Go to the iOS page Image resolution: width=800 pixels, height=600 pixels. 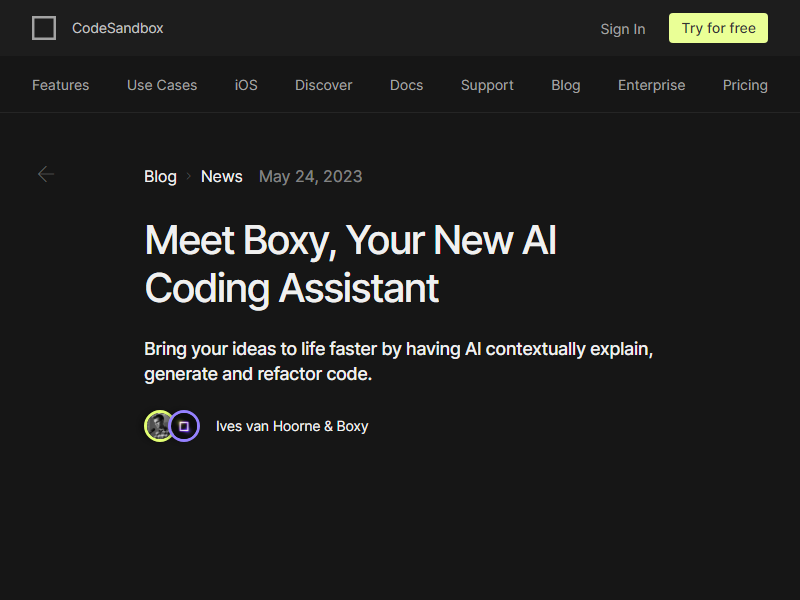(x=246, y=85)
